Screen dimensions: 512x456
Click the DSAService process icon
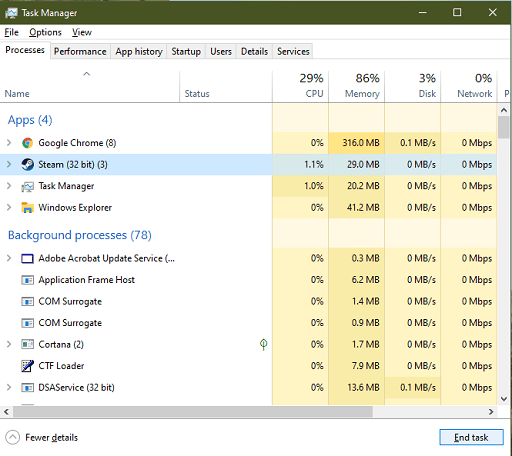tap(27, 388)
